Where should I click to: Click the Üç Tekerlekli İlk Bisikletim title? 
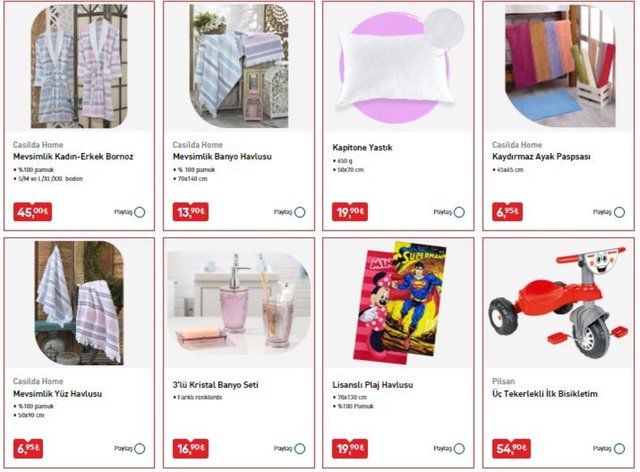coord(545,394)
